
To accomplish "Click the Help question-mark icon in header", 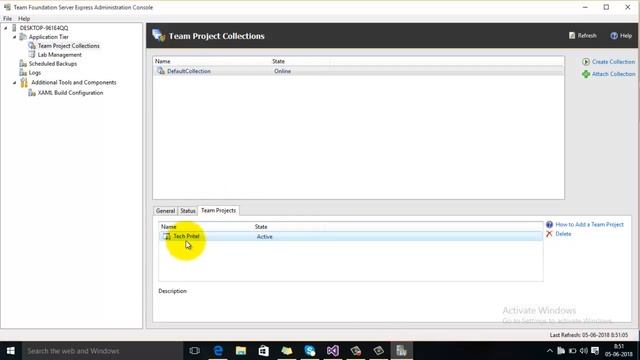I will (614, 36).
